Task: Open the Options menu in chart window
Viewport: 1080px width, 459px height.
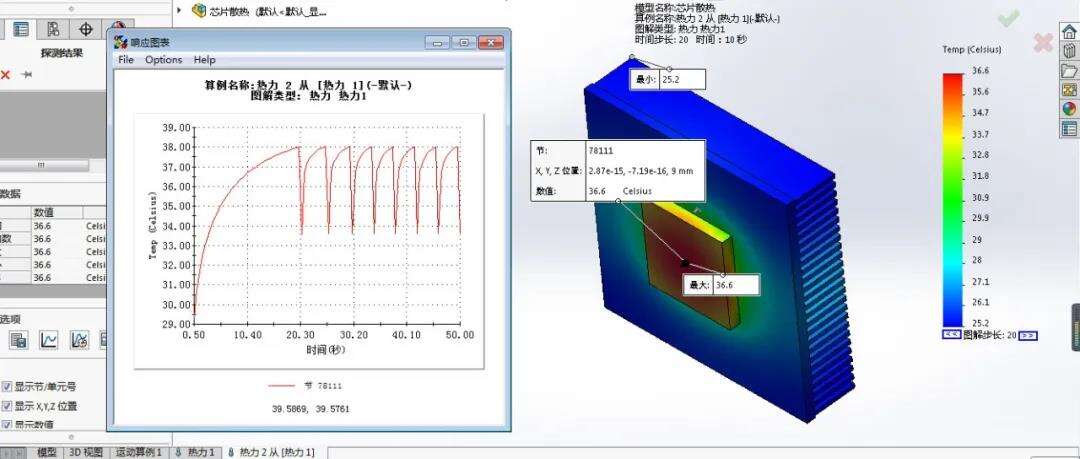Action: 164,60
